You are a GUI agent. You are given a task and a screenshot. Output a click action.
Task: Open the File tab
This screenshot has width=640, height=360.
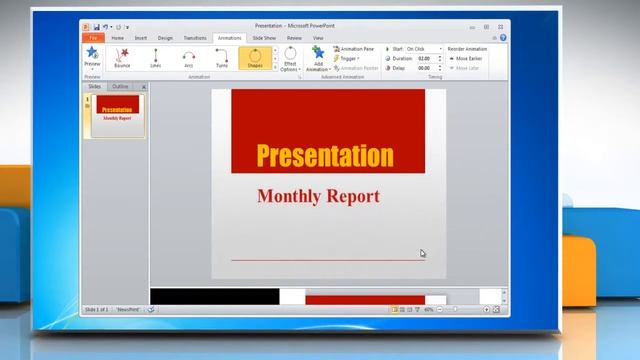[93, 38]
